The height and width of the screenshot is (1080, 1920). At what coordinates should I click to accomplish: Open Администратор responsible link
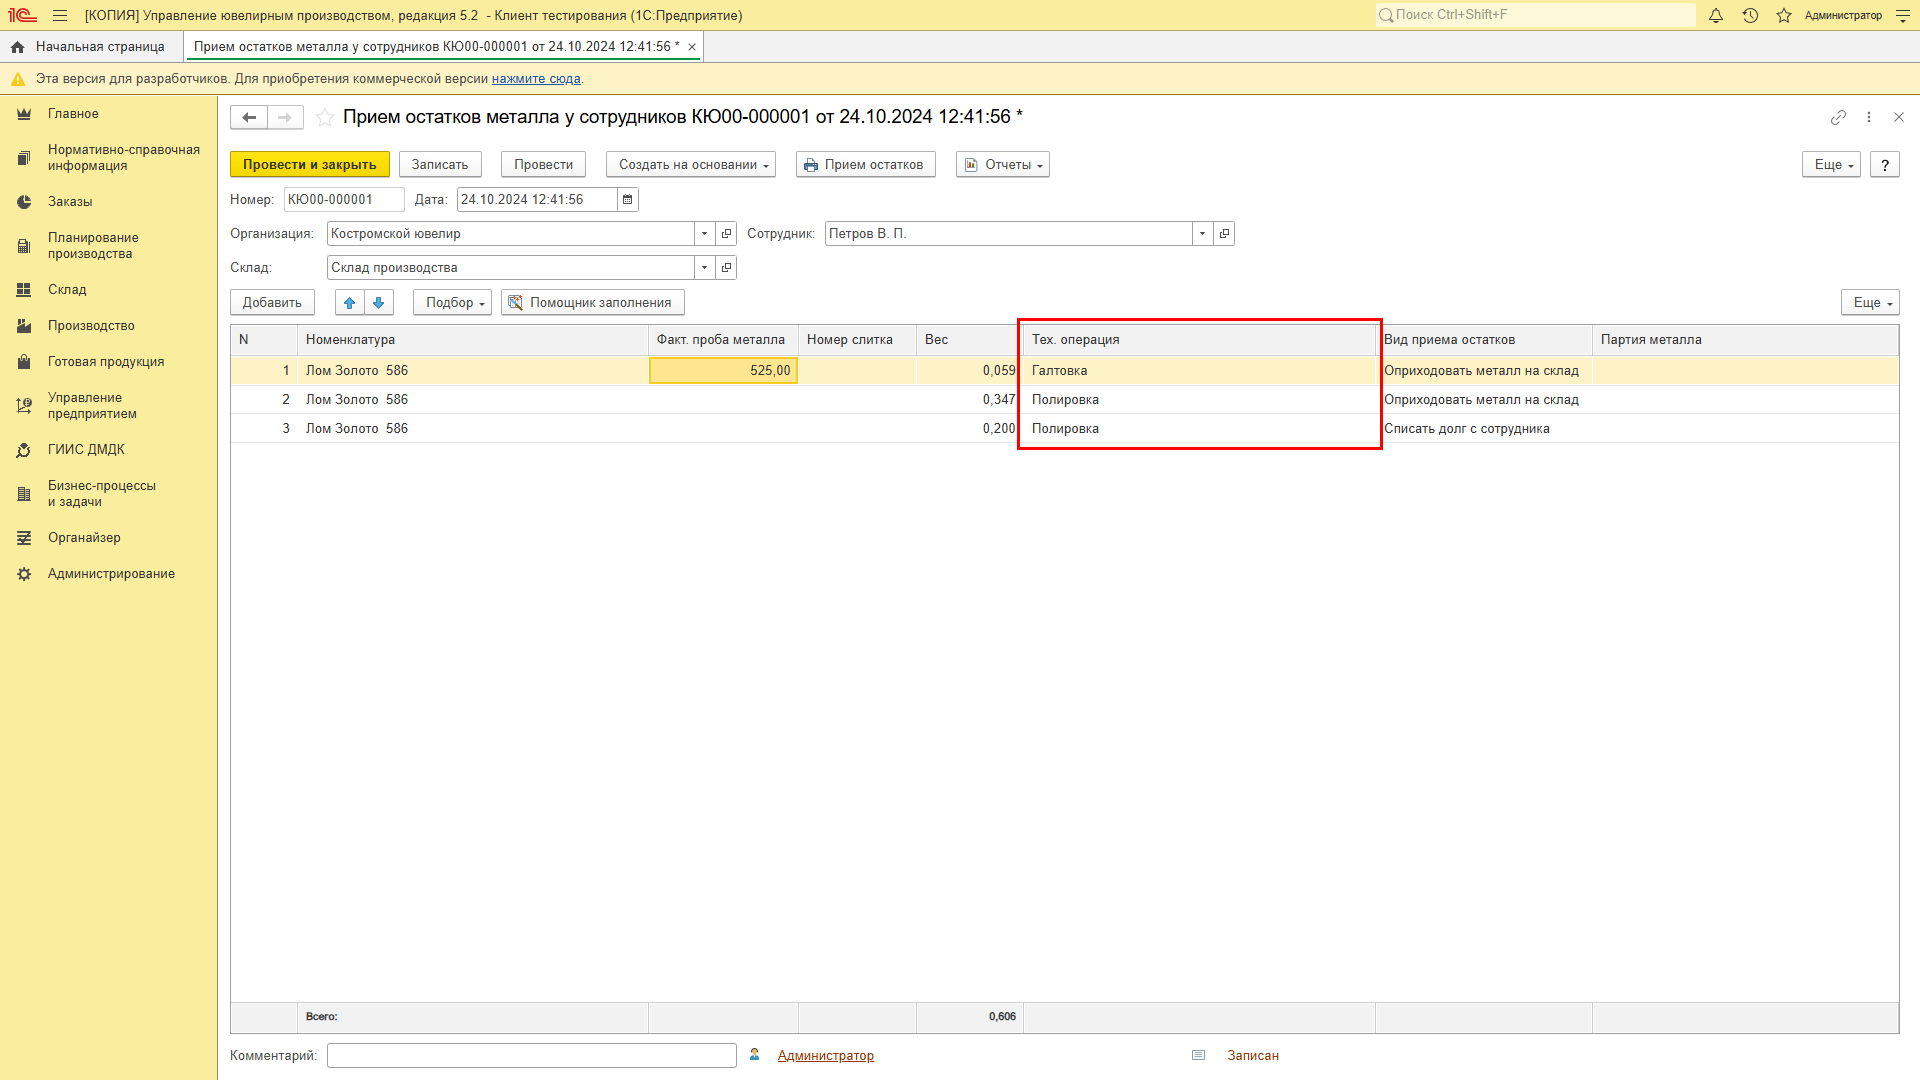point(826,1056)
